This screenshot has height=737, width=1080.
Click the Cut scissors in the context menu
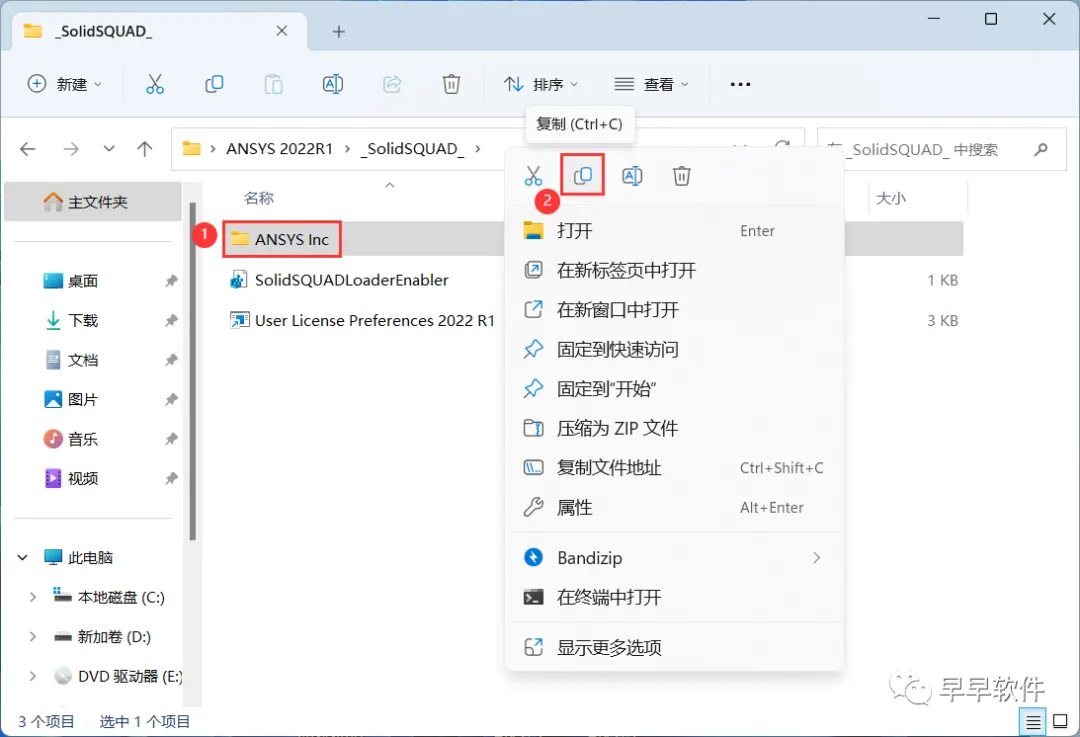coord(533,176)
